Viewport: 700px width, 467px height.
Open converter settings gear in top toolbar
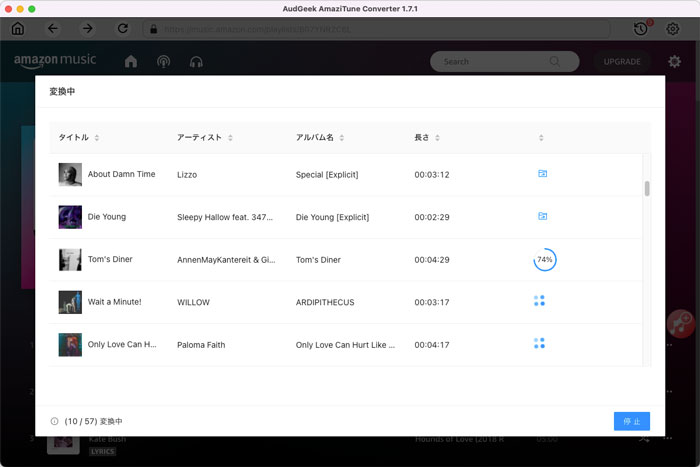coord(673,29)
